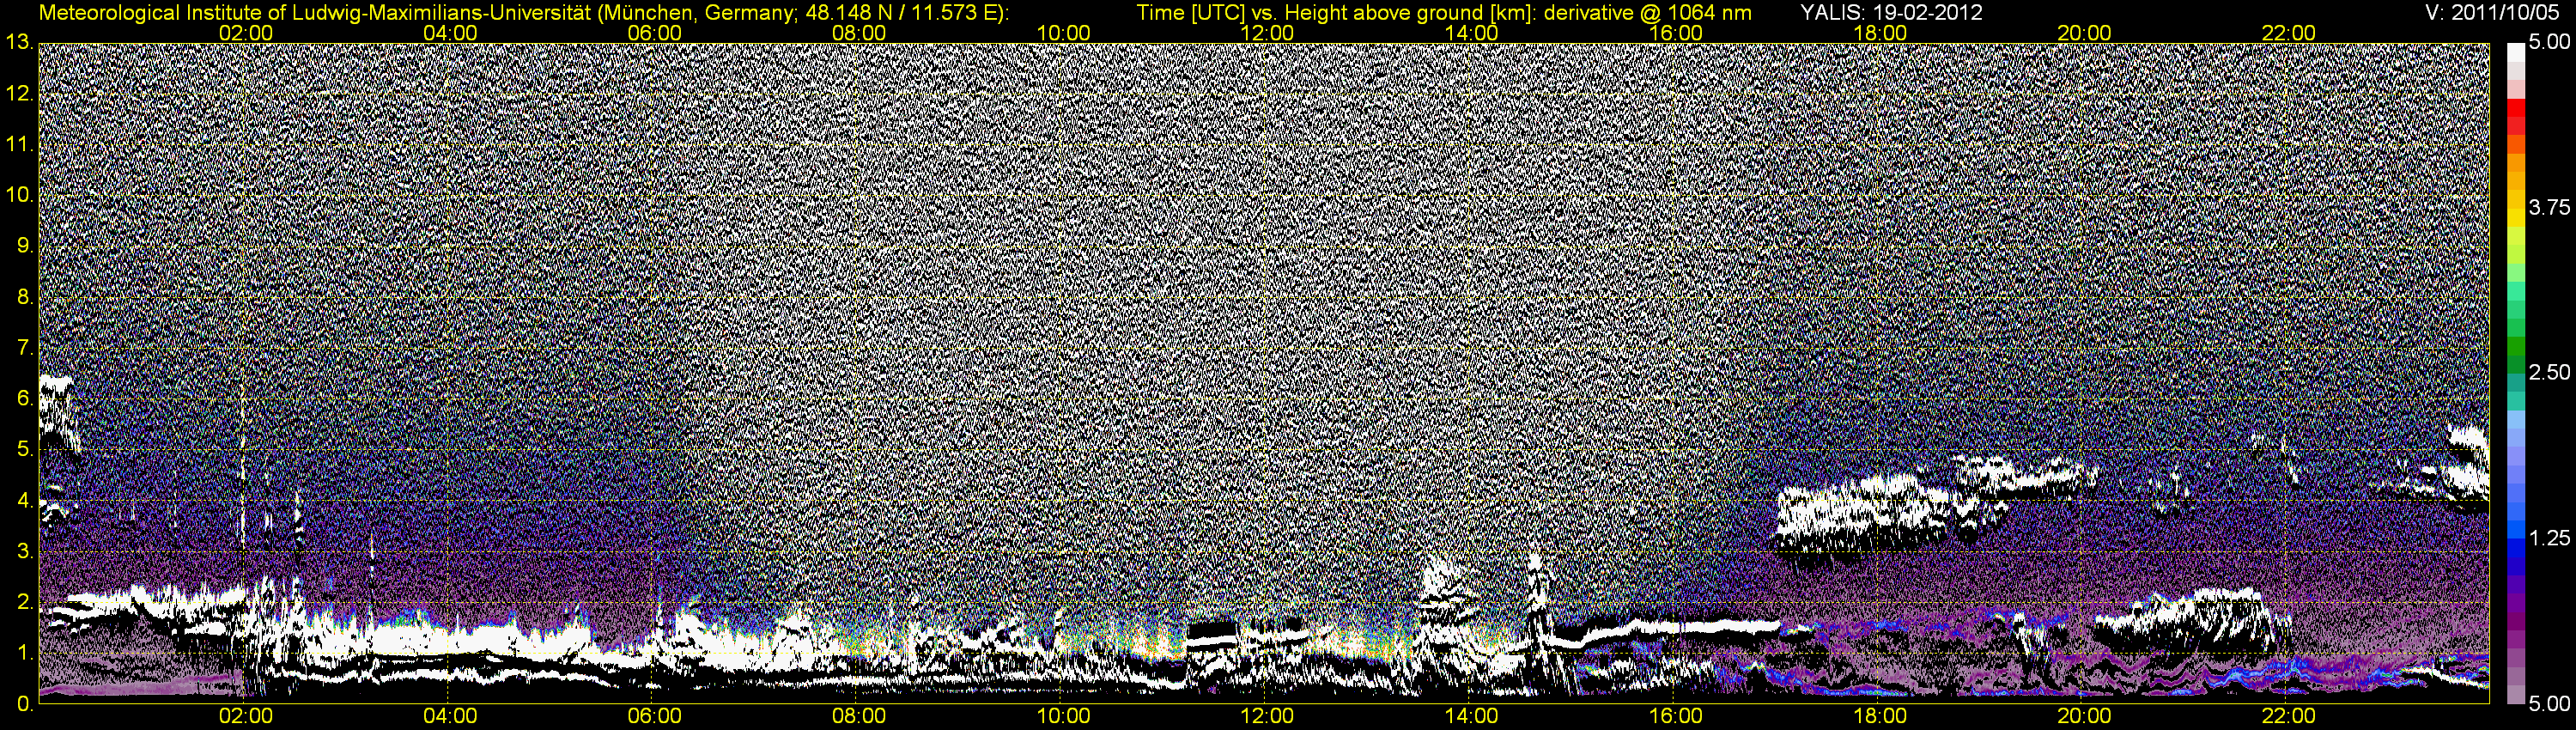2576x730 pixels.
Task: Click the 14:00 label on the bottom time axis
Action: [1472, 717]
